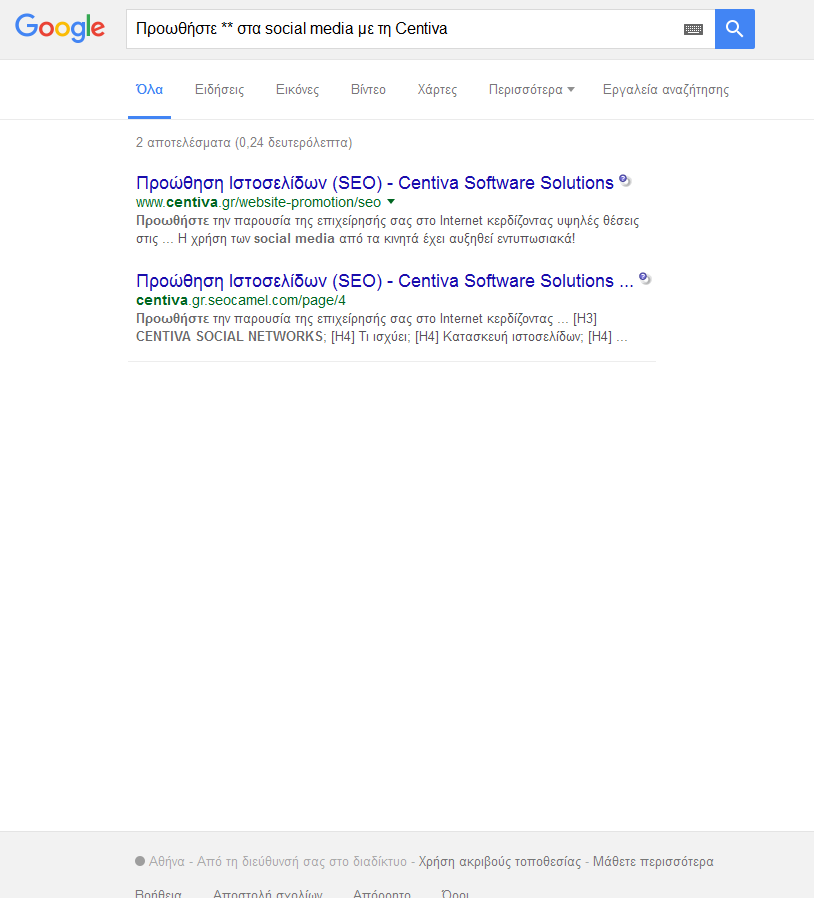
Task: Open Εργαλεία αναζήτησης search tools
Action: coord(666,90)
